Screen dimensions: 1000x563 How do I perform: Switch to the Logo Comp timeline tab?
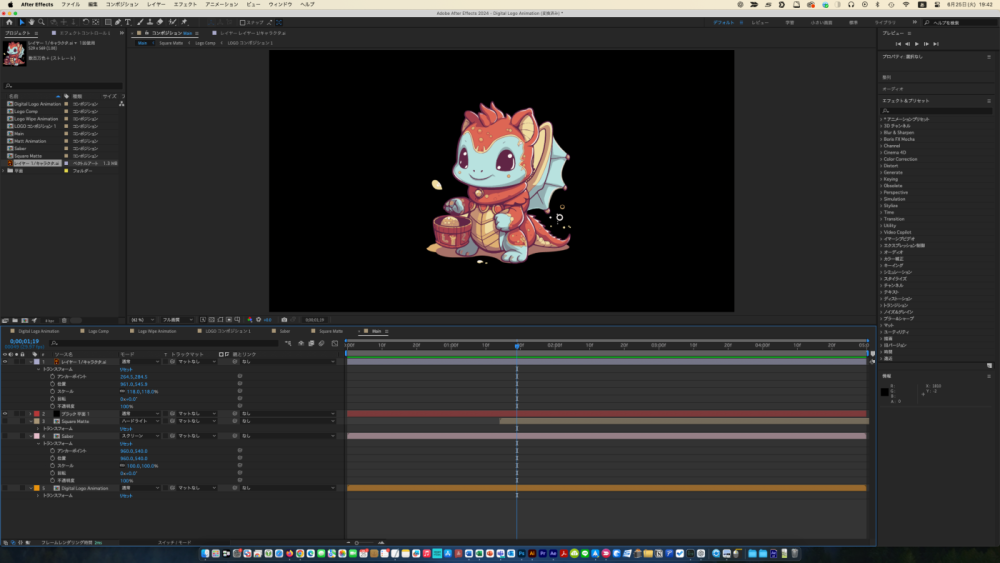(x=98, y=330)
